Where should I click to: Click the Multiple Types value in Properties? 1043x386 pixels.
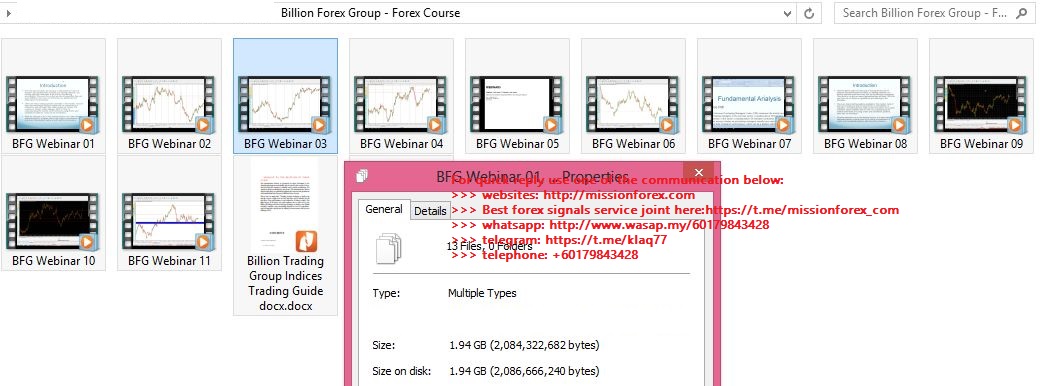click(482, 293)
